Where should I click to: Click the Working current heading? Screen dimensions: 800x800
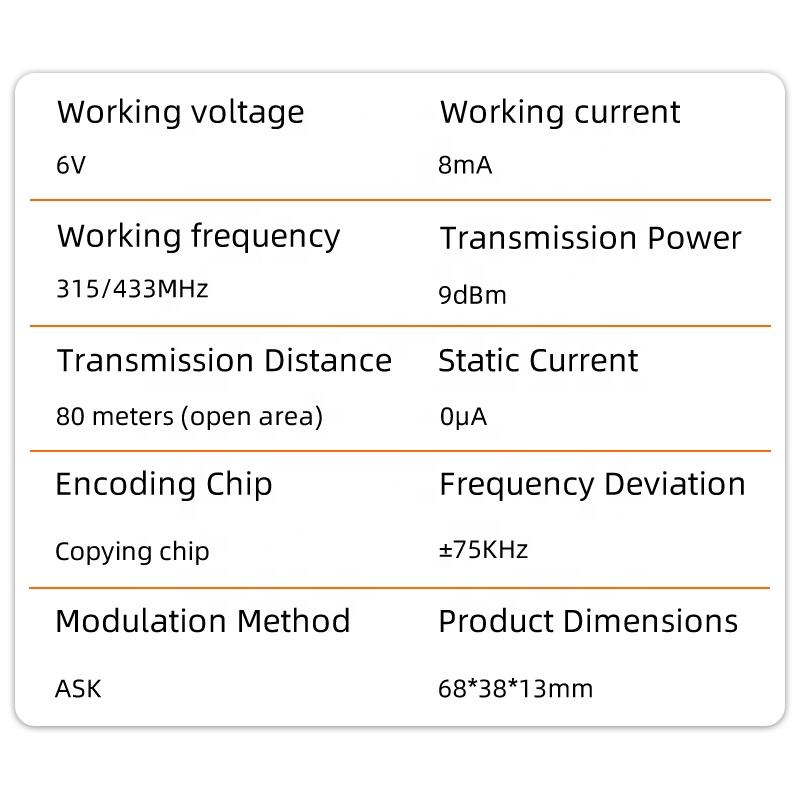click(559, 112)
